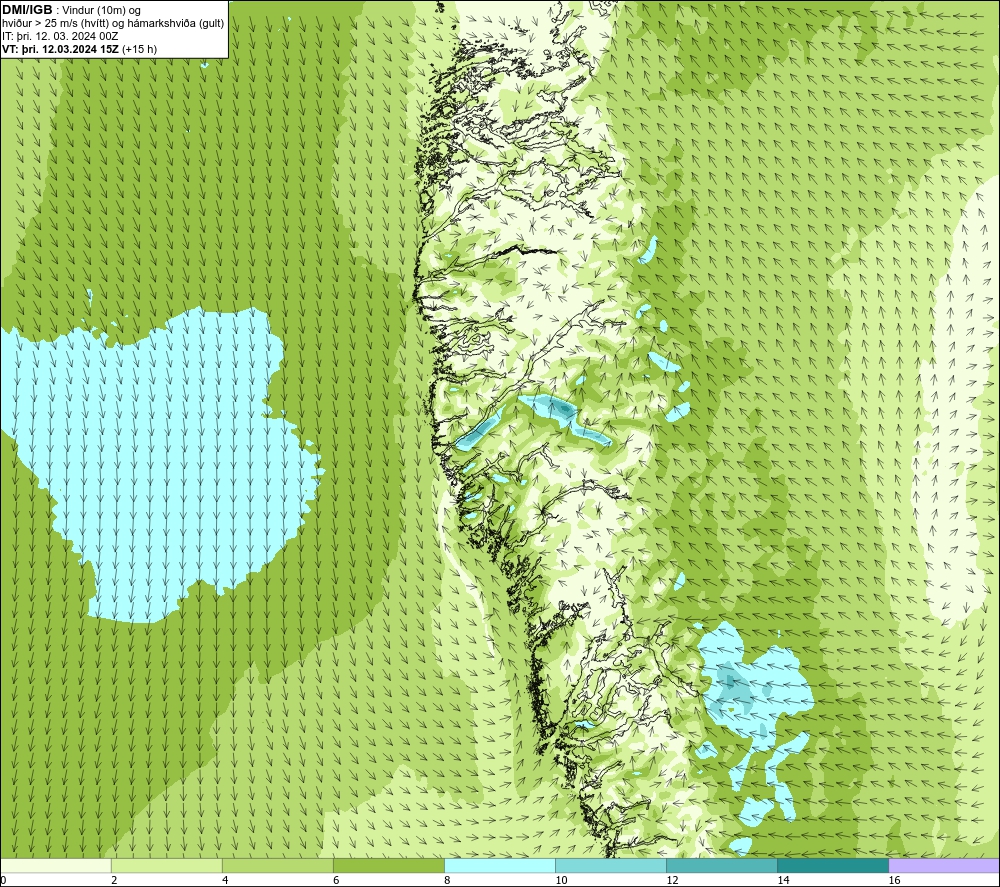Screen dimensions: 1000x887
Task: Click the 'VT: þri. 12.03.2024 15Z' valid time line
Action: (60, 49)
